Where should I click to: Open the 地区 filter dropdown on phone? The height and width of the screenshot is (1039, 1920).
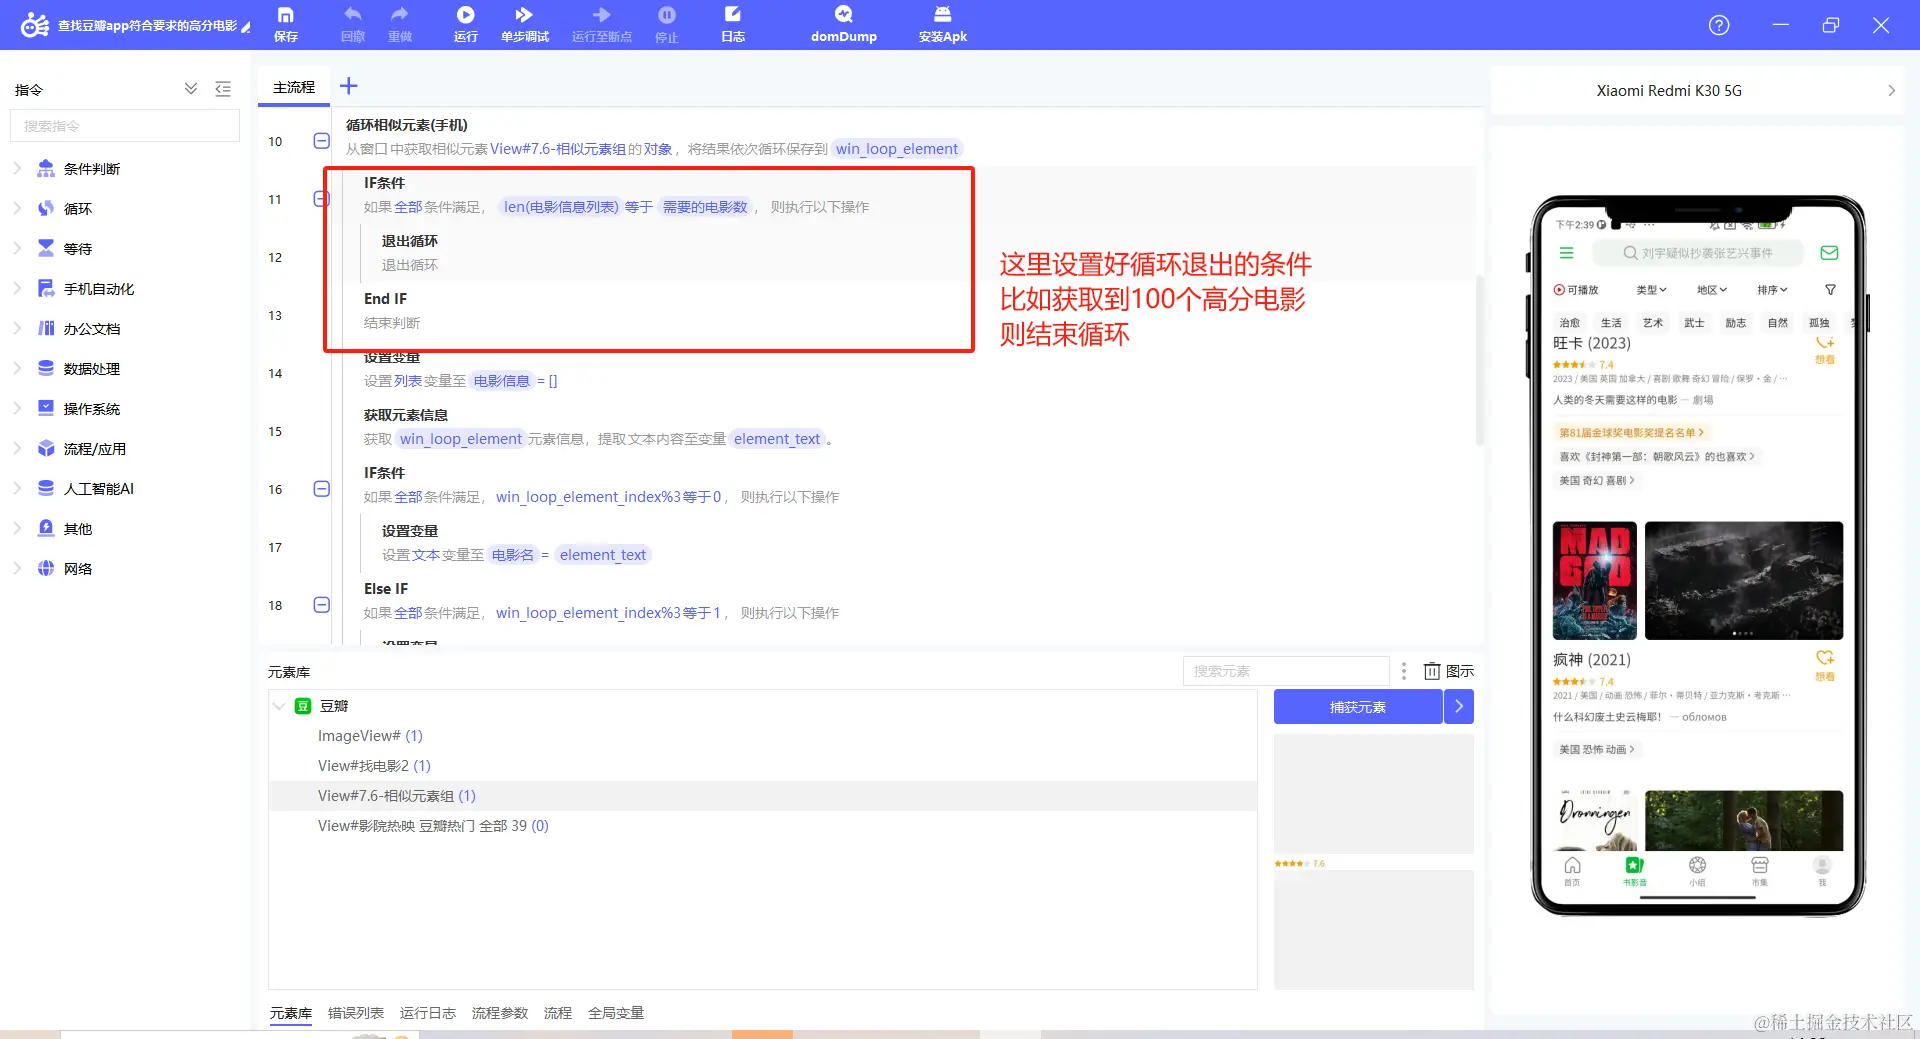coord(1712,290)
